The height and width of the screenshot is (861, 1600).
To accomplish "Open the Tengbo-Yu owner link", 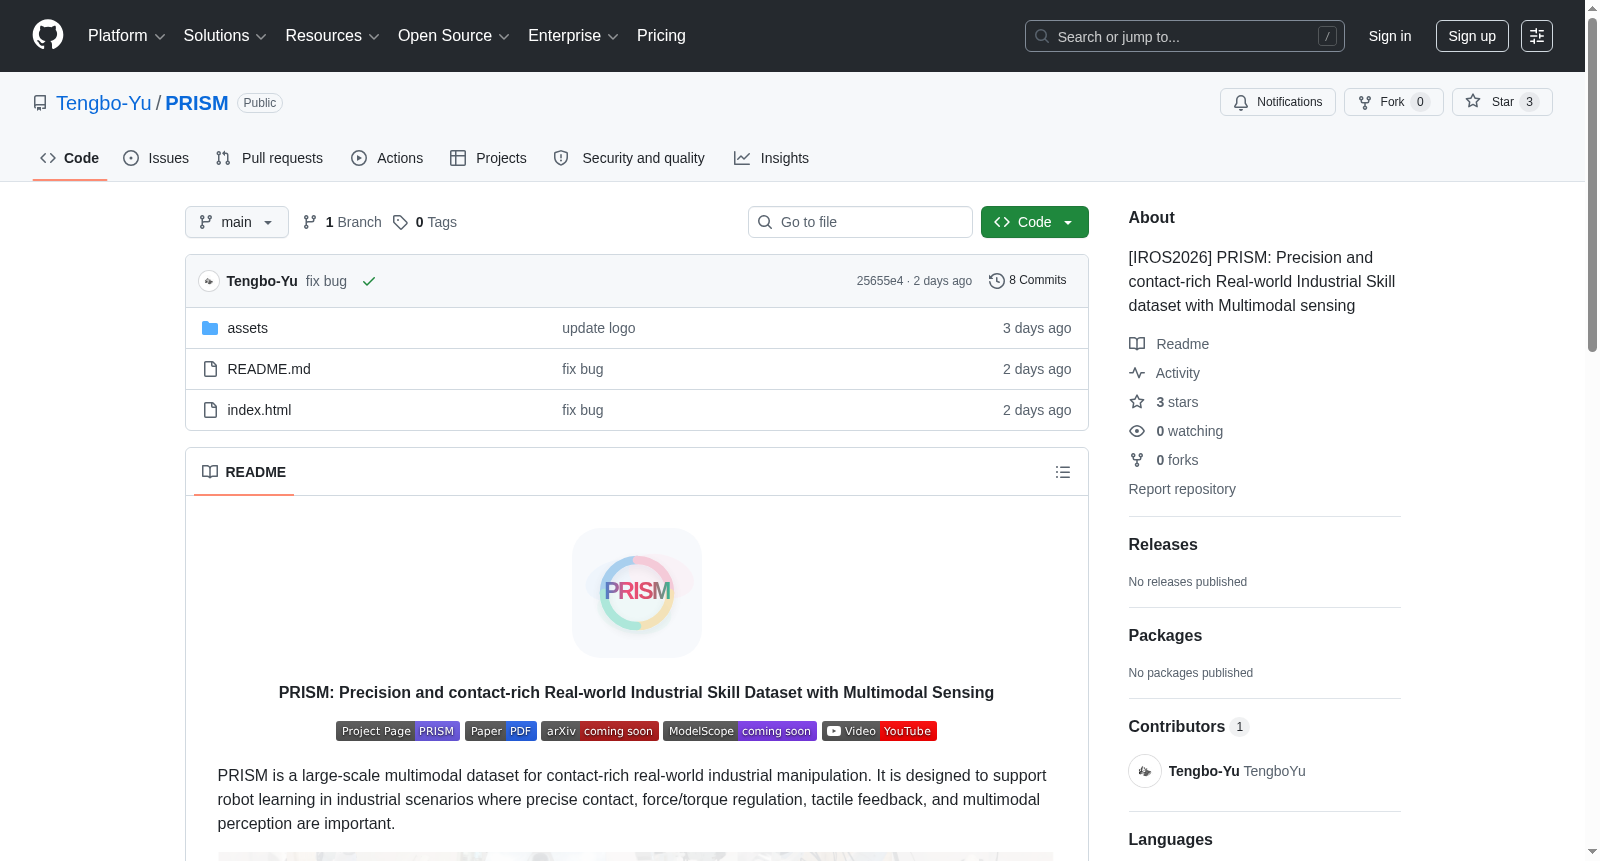I will point(104,103).
